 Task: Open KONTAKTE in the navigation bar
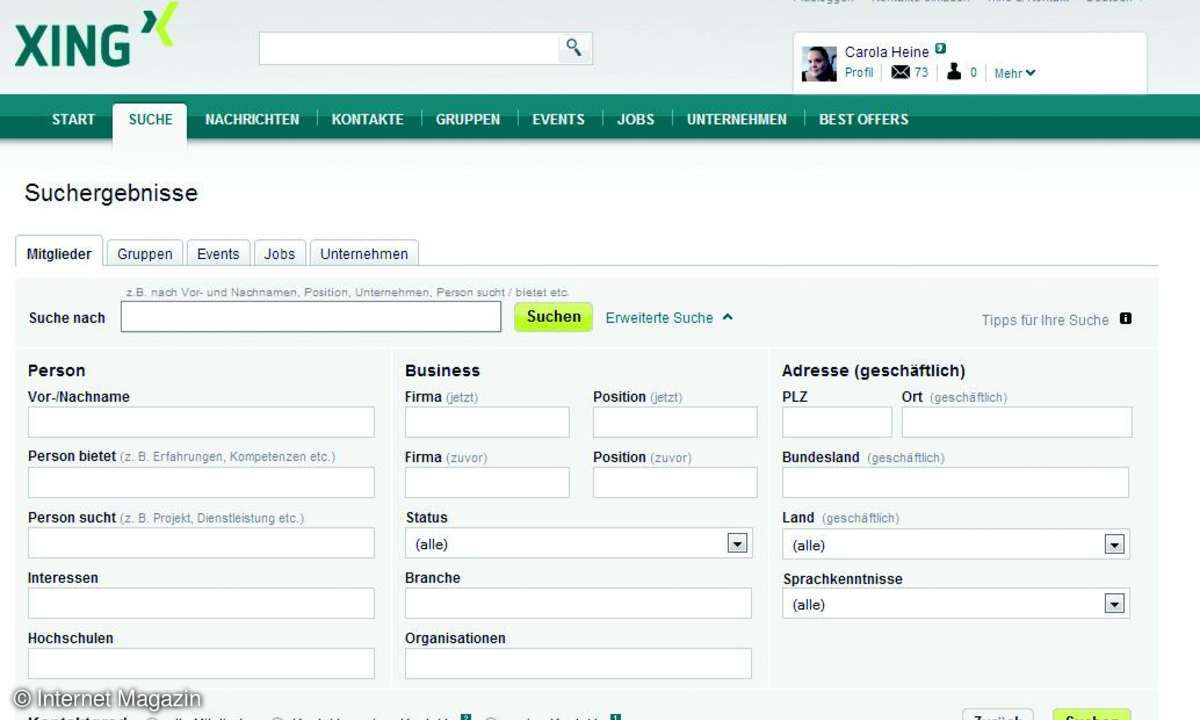[367, 119]
